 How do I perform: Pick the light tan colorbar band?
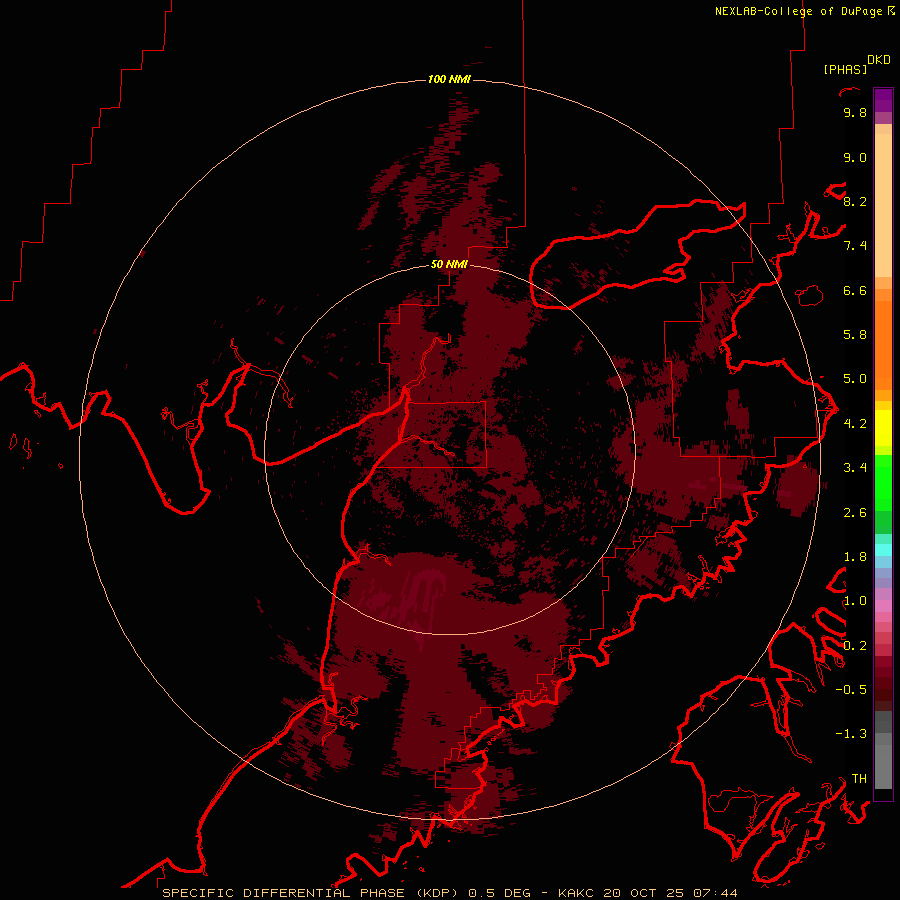pyautogui.click(x=883, y=205)
